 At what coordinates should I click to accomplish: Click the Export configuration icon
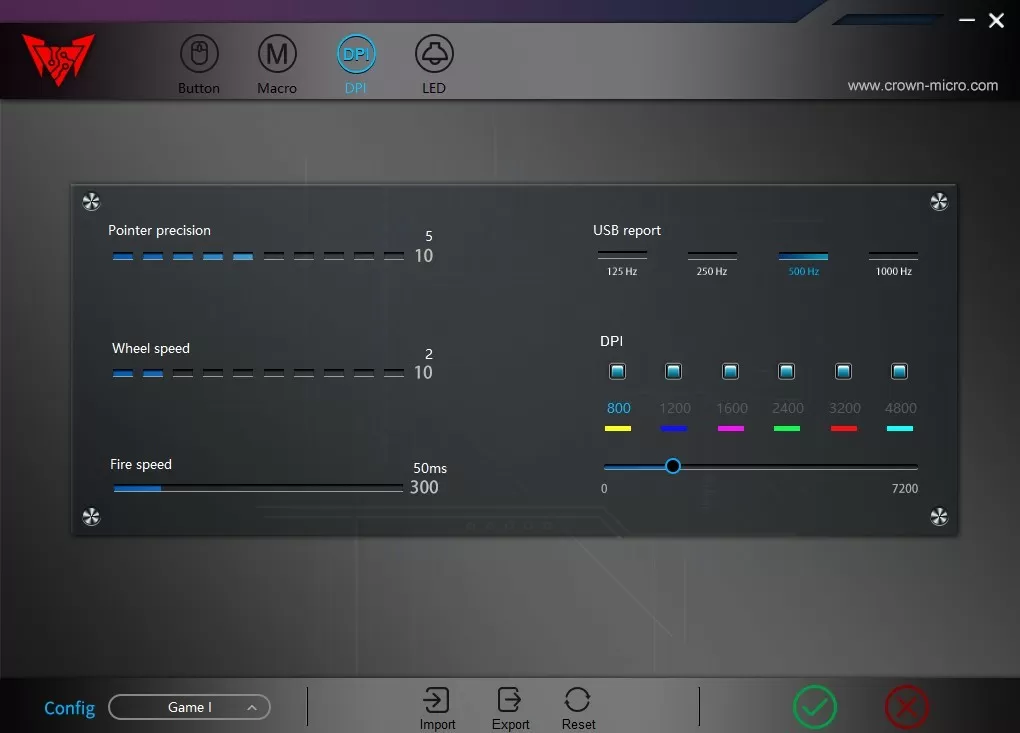[x=510, y=700]
